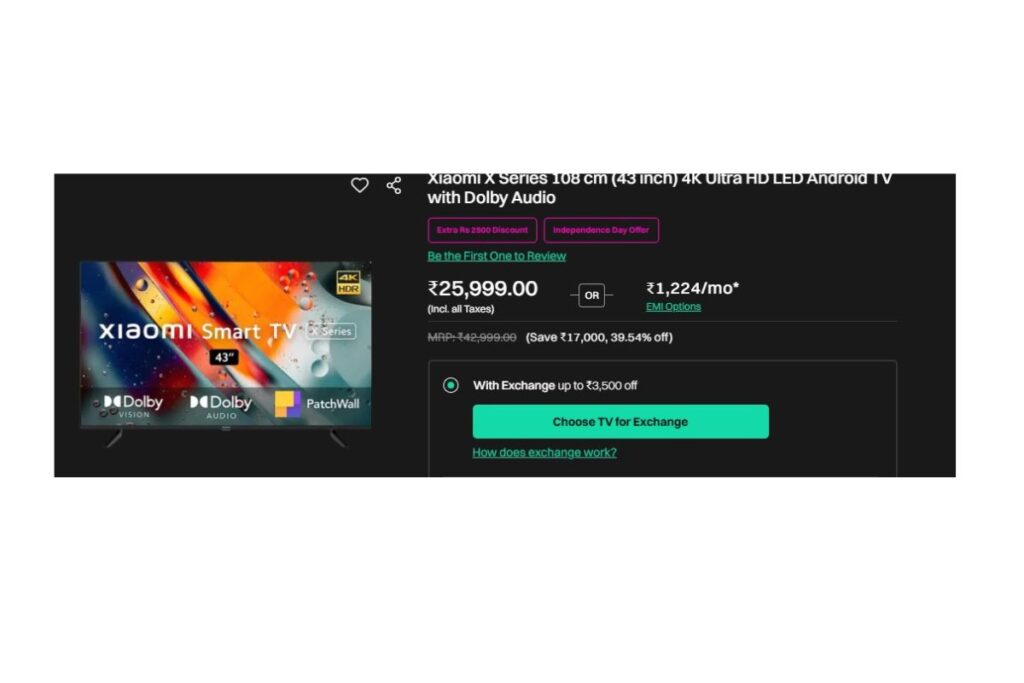Click the Dolby Audio logo on the image

(x=221, y=406)
